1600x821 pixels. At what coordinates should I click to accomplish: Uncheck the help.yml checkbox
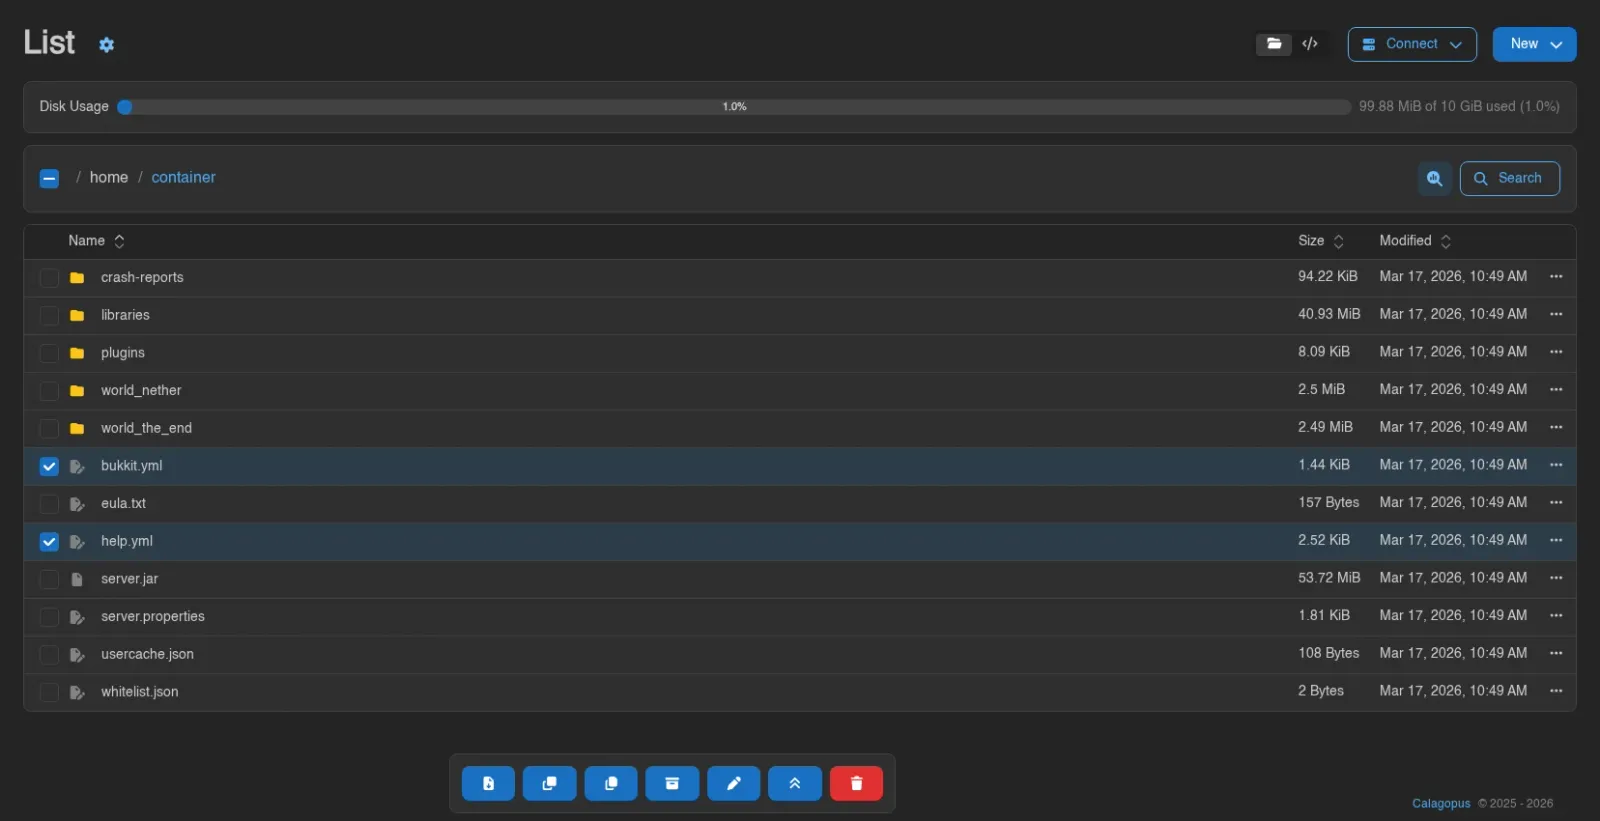click(x=49, y=541)
